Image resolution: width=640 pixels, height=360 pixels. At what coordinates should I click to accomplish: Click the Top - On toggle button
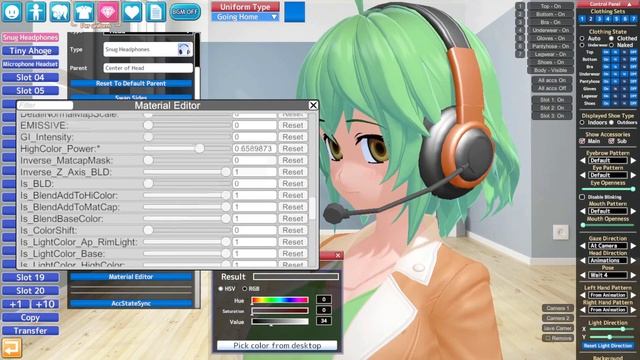(551, 6)
